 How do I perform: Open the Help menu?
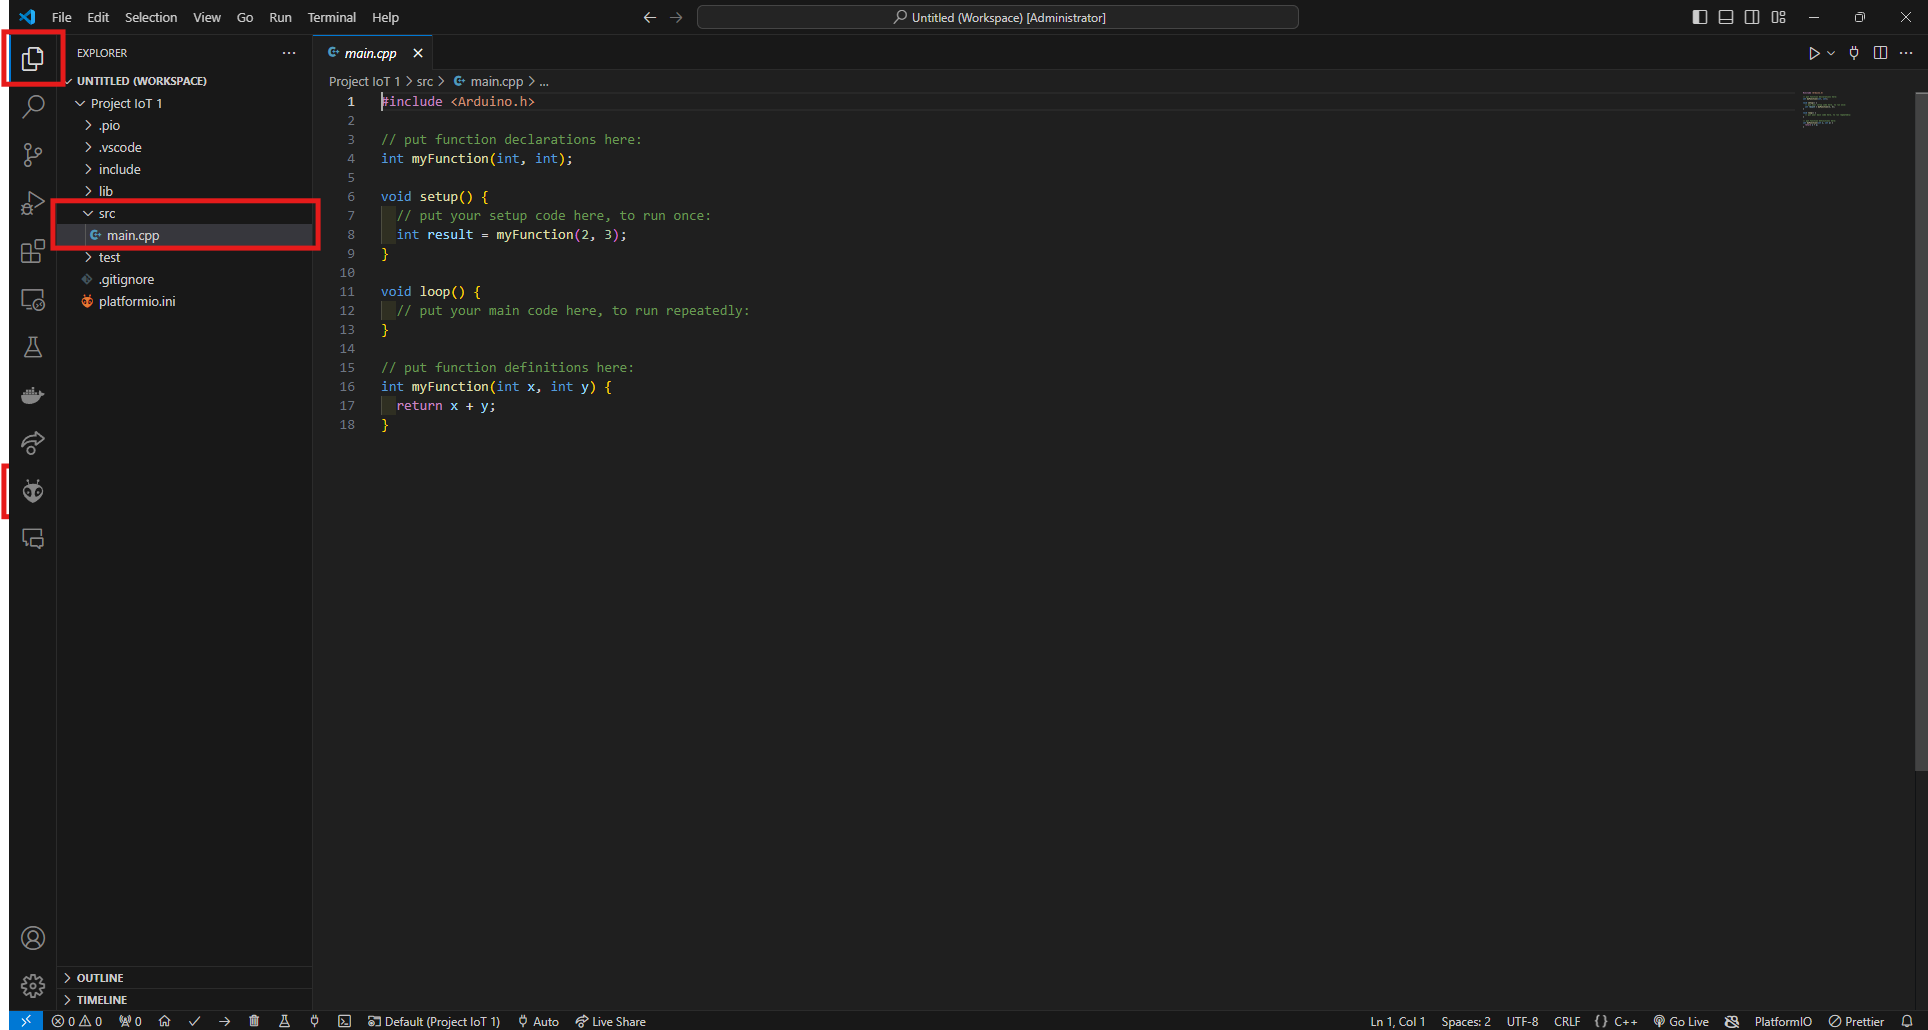point(385,17)
